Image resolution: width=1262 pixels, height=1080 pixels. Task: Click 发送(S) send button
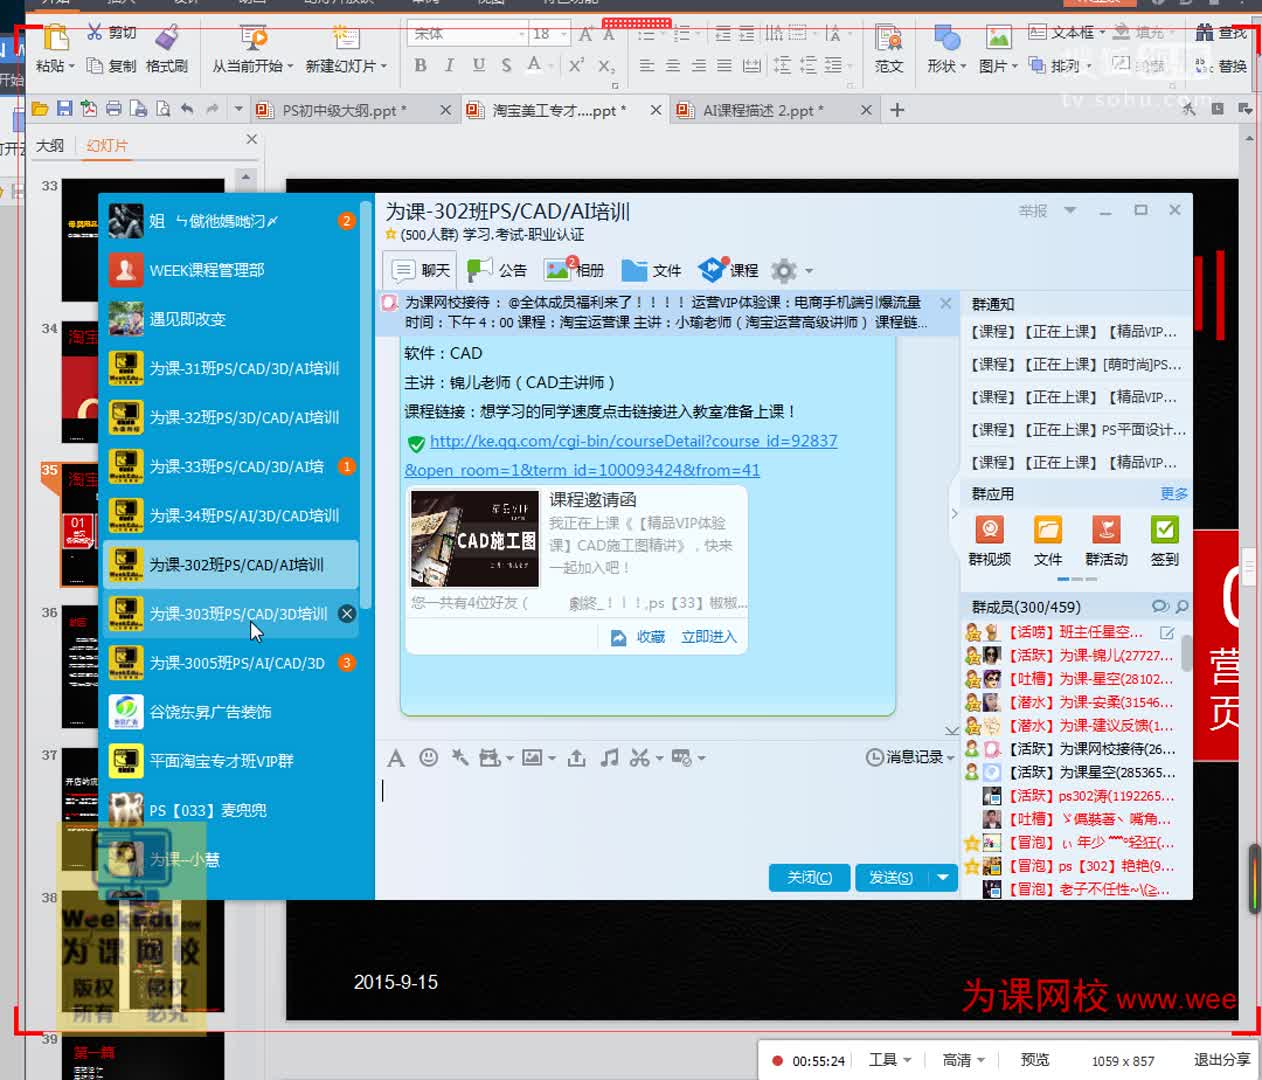click(x=891, y=878)
